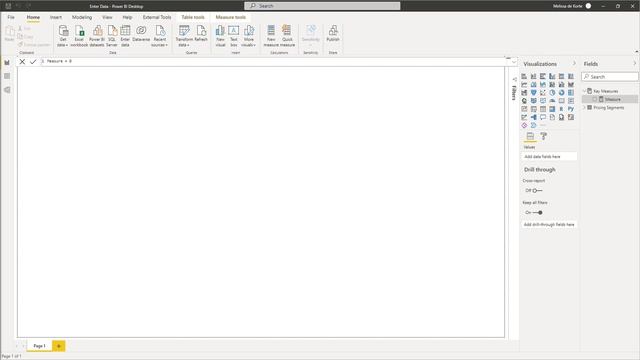Collapse the Key Measures table
This screenshot has width=640, height=360.
584,91
